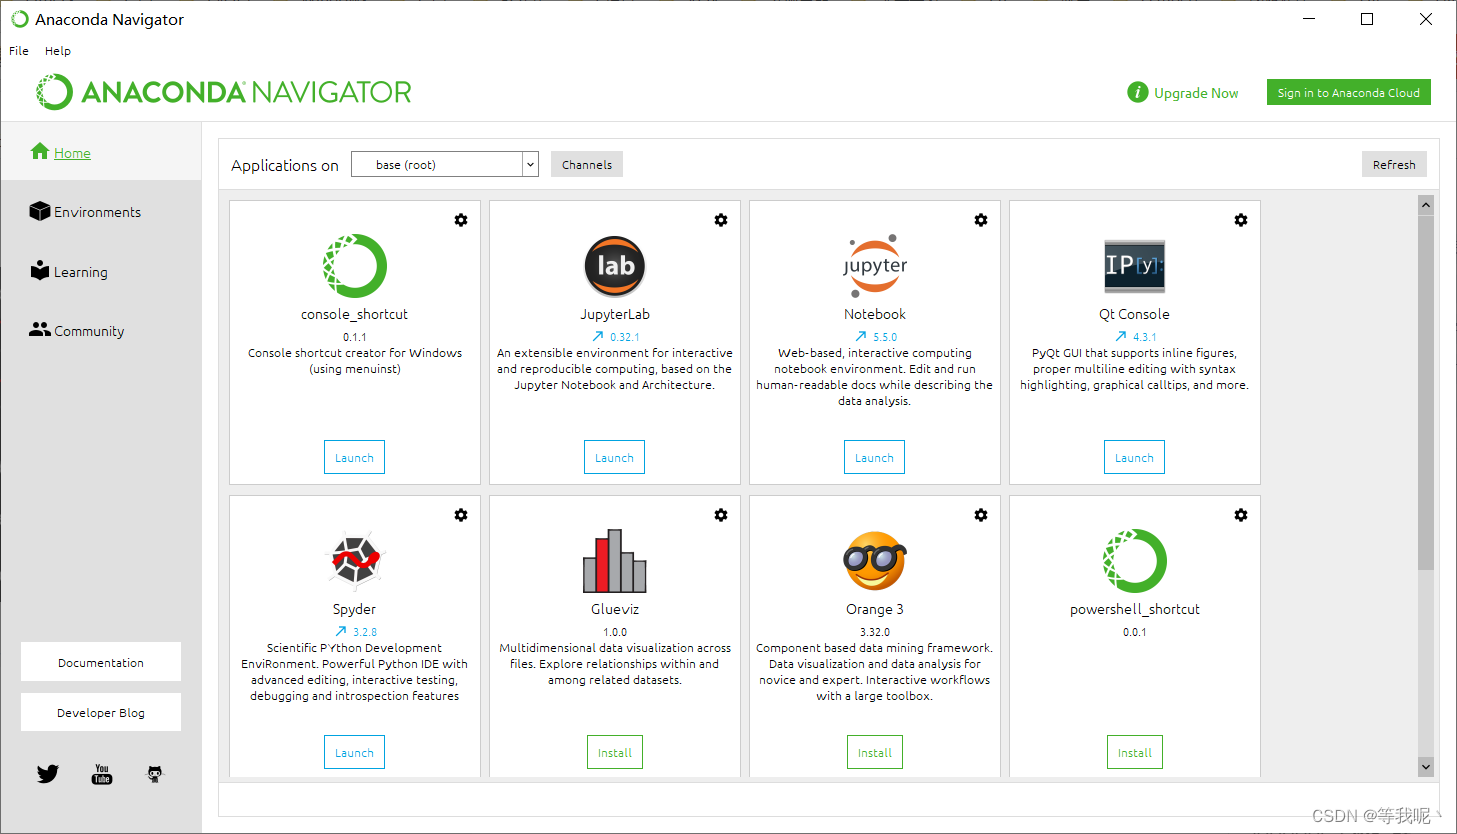Click the Orange 3 version 3.32.0 text

click(875, 632)
